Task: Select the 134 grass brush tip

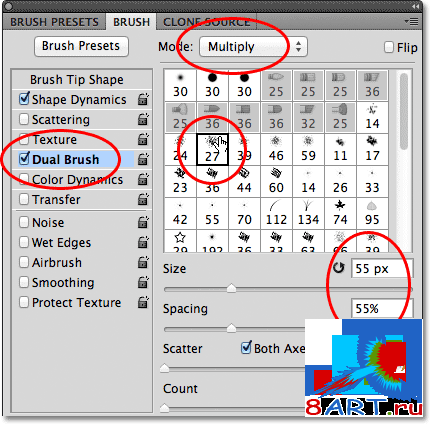Action: point(308,214)
